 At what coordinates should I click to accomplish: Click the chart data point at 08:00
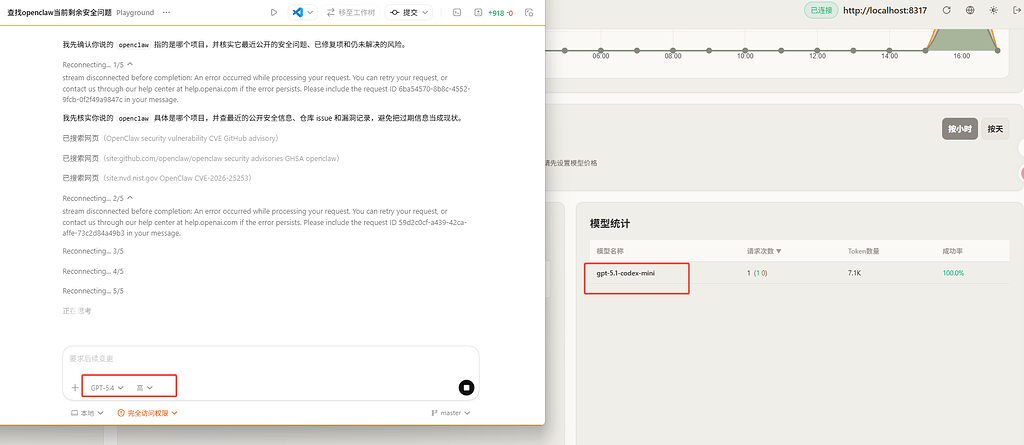[x=673, y=50]
